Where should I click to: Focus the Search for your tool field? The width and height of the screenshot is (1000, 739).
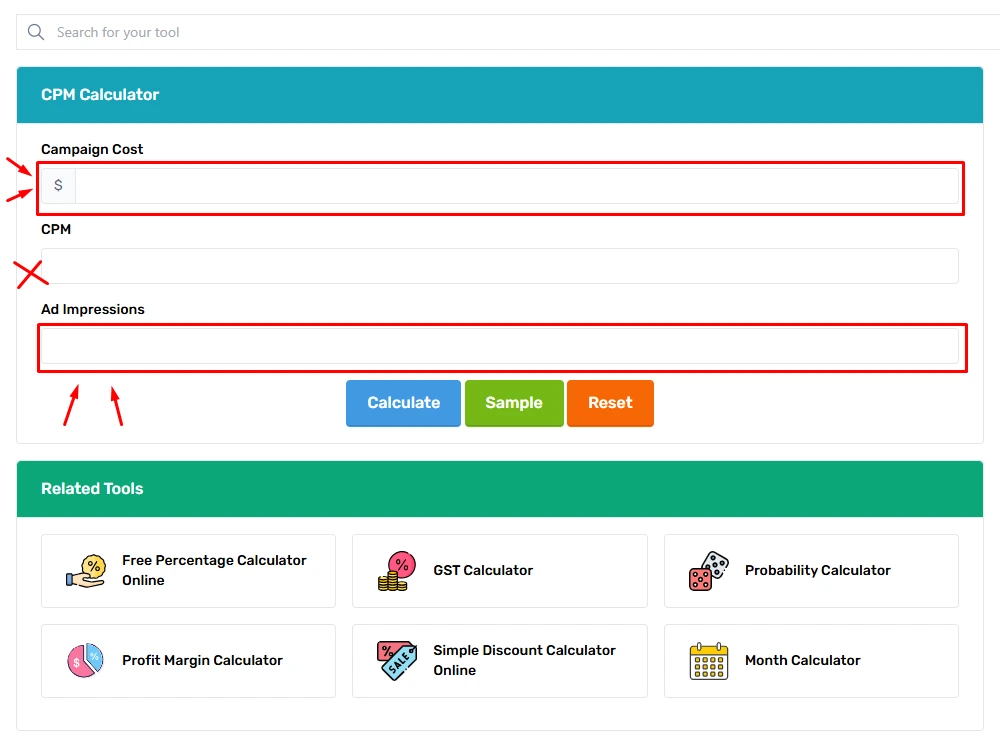click(x=508, y=32)
